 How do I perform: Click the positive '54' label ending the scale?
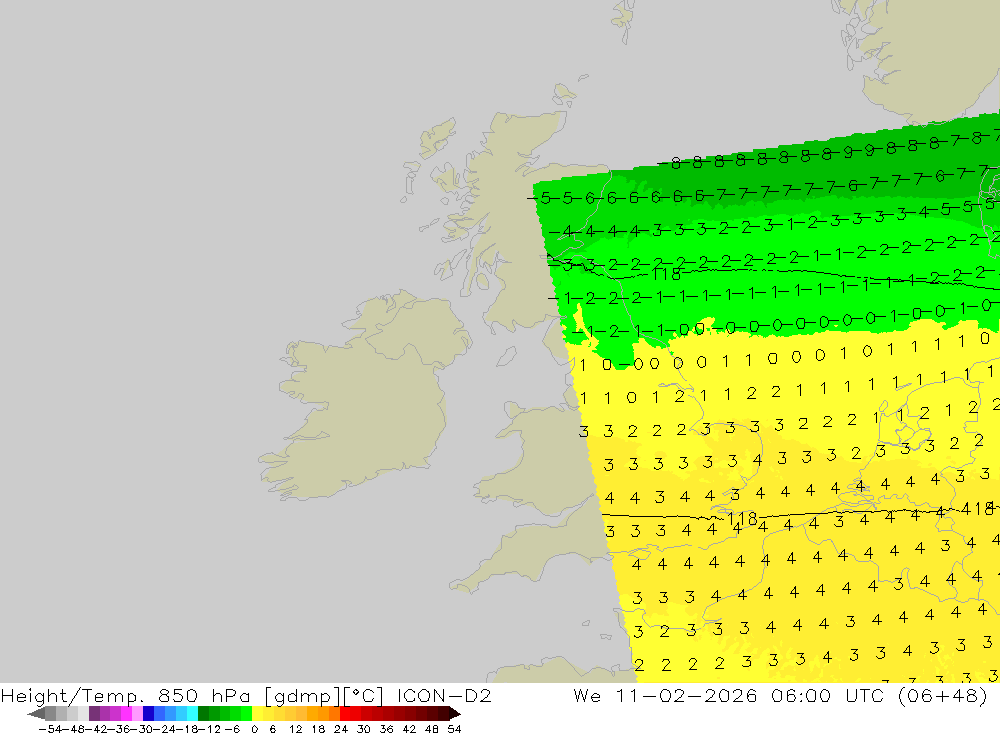454,729
